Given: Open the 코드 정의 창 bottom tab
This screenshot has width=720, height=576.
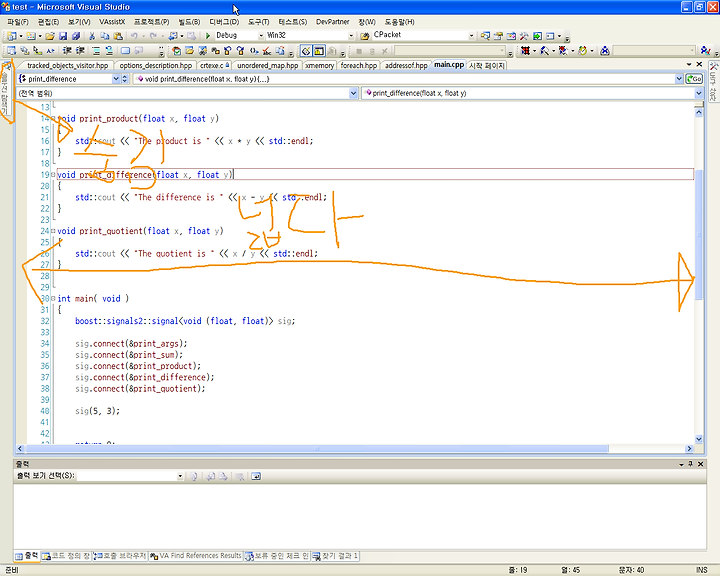Looking at the screenshot, I should click(66, 556).
